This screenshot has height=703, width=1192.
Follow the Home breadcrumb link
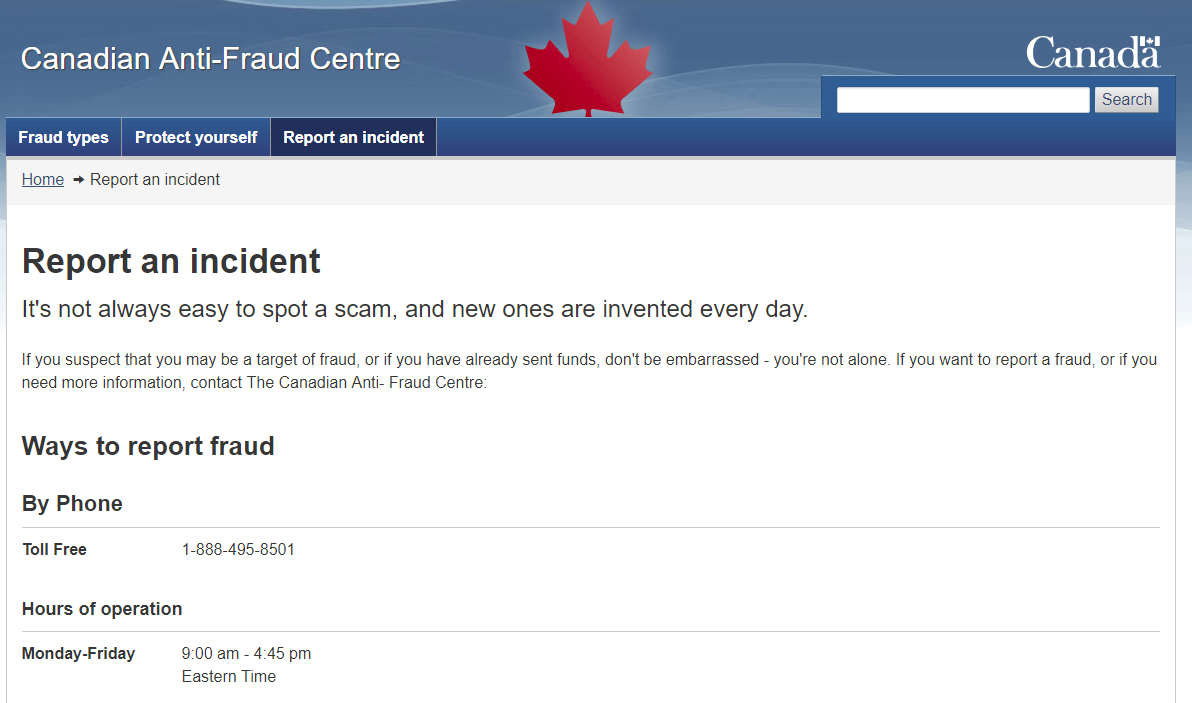(x=43, y=180)
